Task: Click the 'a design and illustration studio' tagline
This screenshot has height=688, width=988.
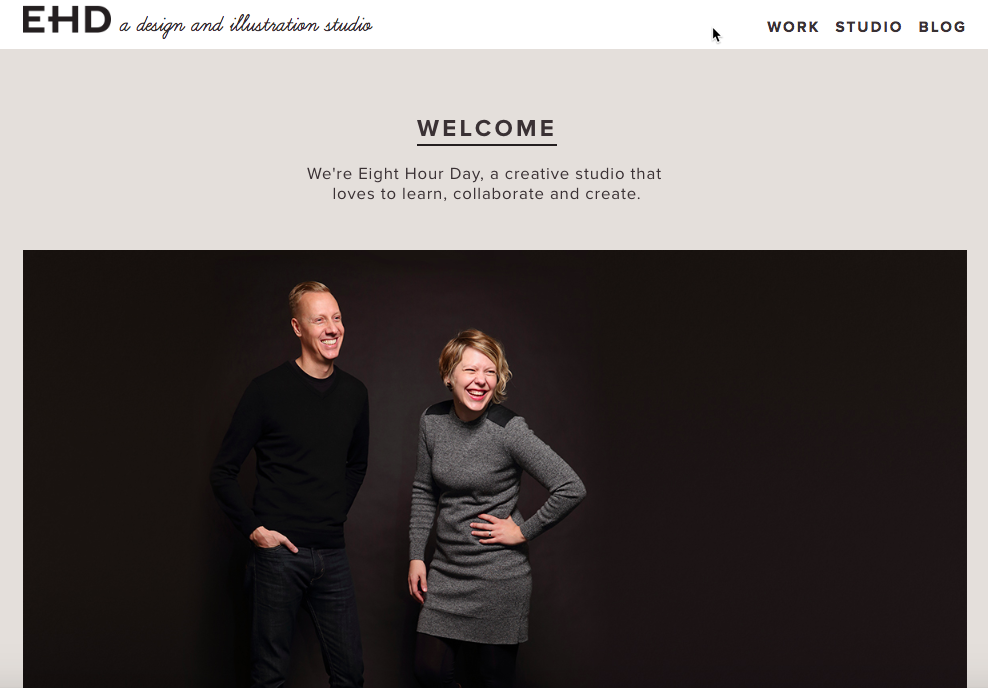Action: point(246,25)
